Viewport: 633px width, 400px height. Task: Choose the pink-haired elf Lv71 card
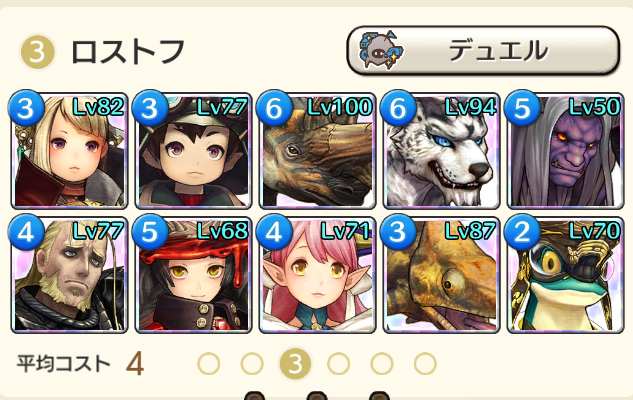317,275
